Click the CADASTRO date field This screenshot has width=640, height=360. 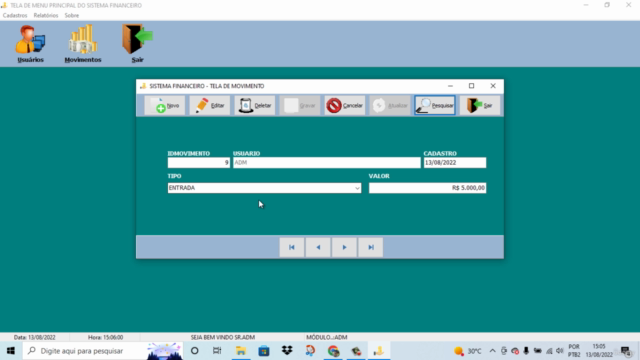tap(455, 162)
